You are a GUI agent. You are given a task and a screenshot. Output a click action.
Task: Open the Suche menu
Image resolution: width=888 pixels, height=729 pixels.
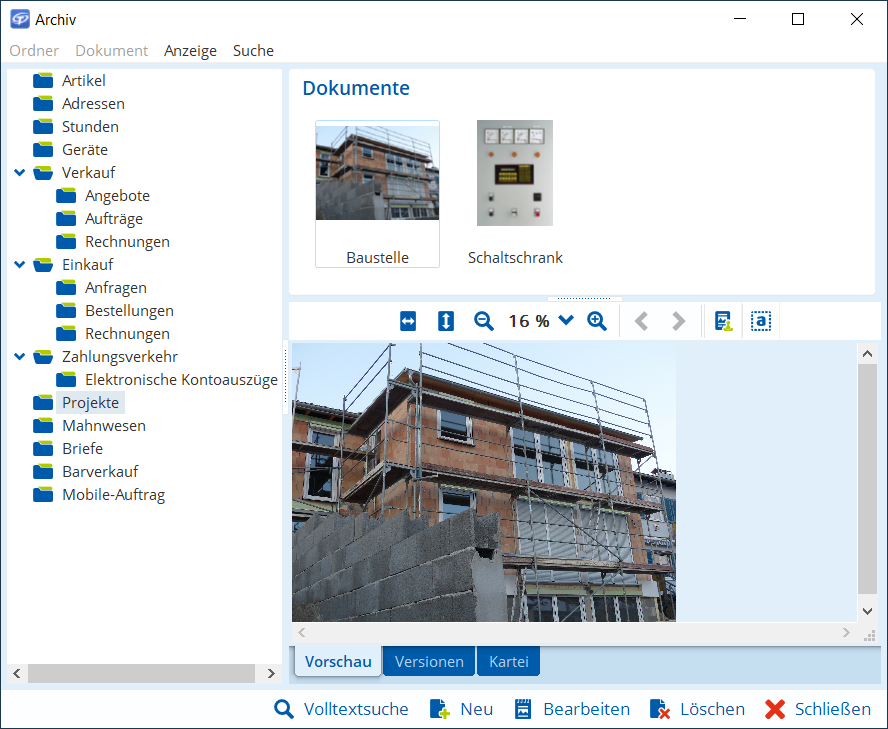253,51
